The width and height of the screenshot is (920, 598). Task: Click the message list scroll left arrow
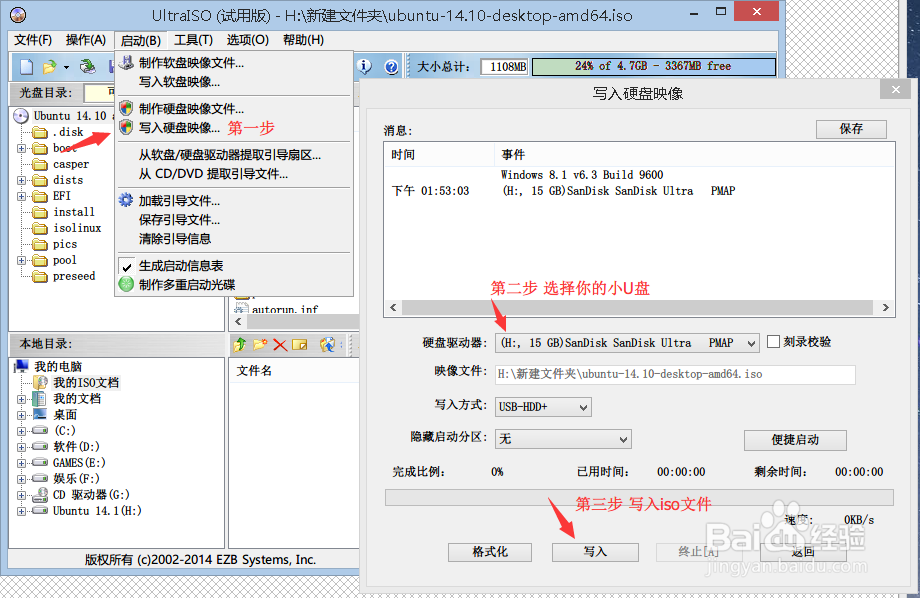point(393,308)
